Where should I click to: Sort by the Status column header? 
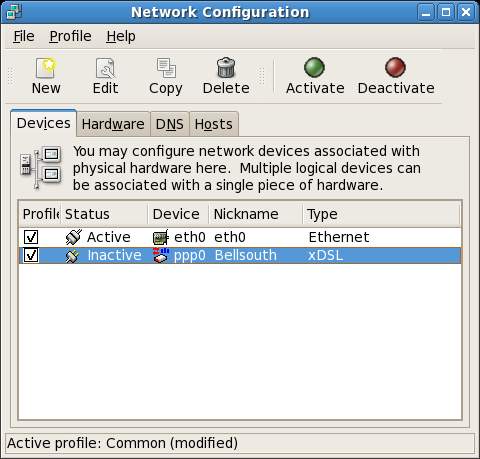click(104, 214)
